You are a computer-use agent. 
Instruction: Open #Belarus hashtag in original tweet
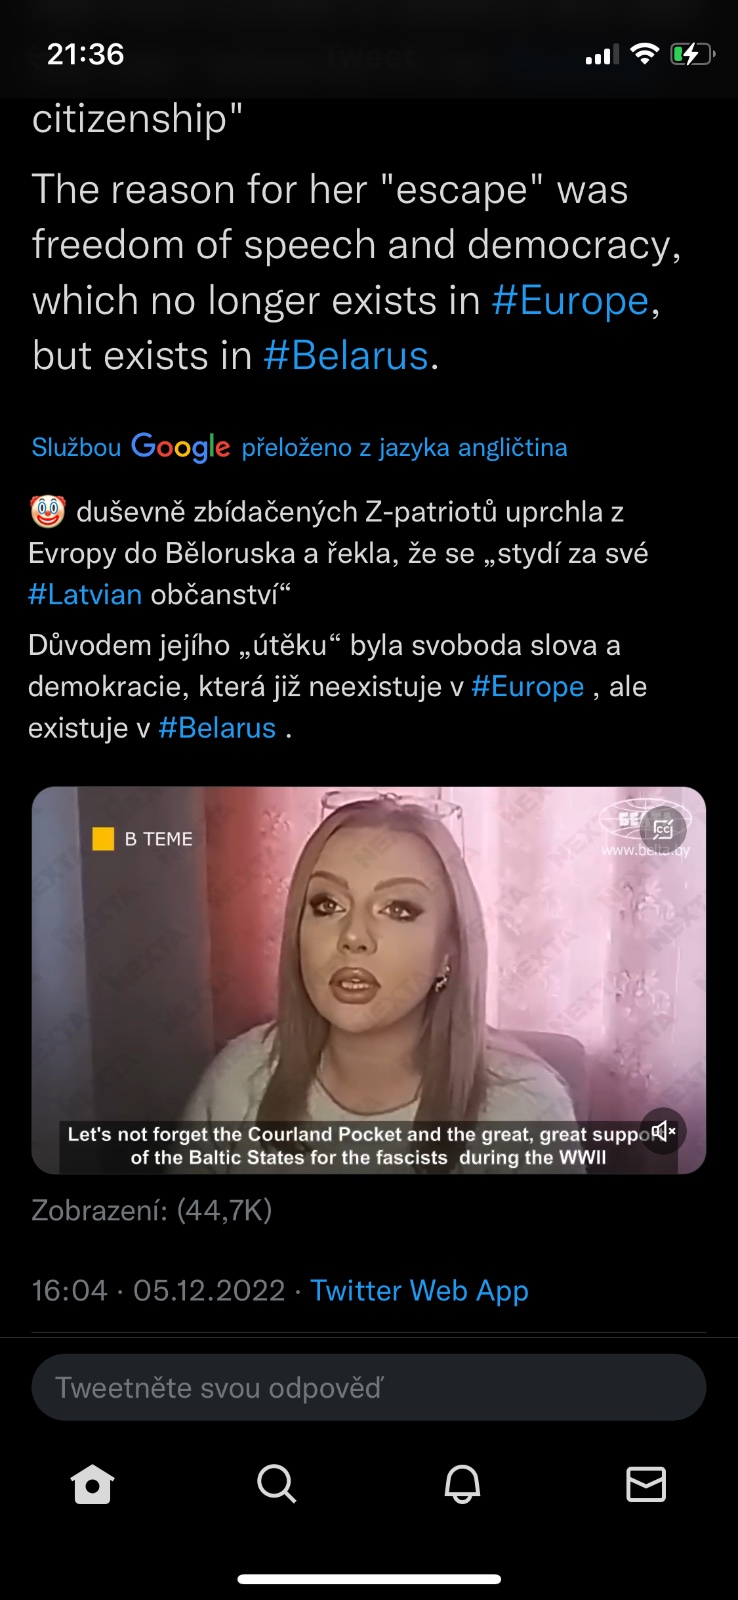(346, 355)
